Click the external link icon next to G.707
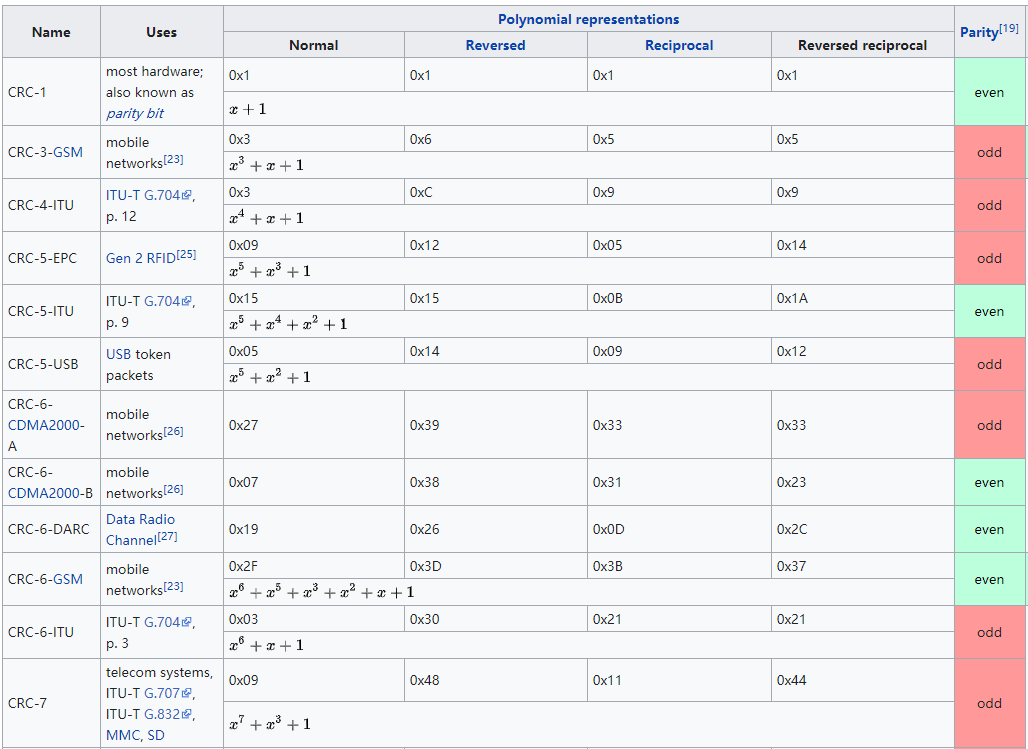1028x749 pixels. 187,694
